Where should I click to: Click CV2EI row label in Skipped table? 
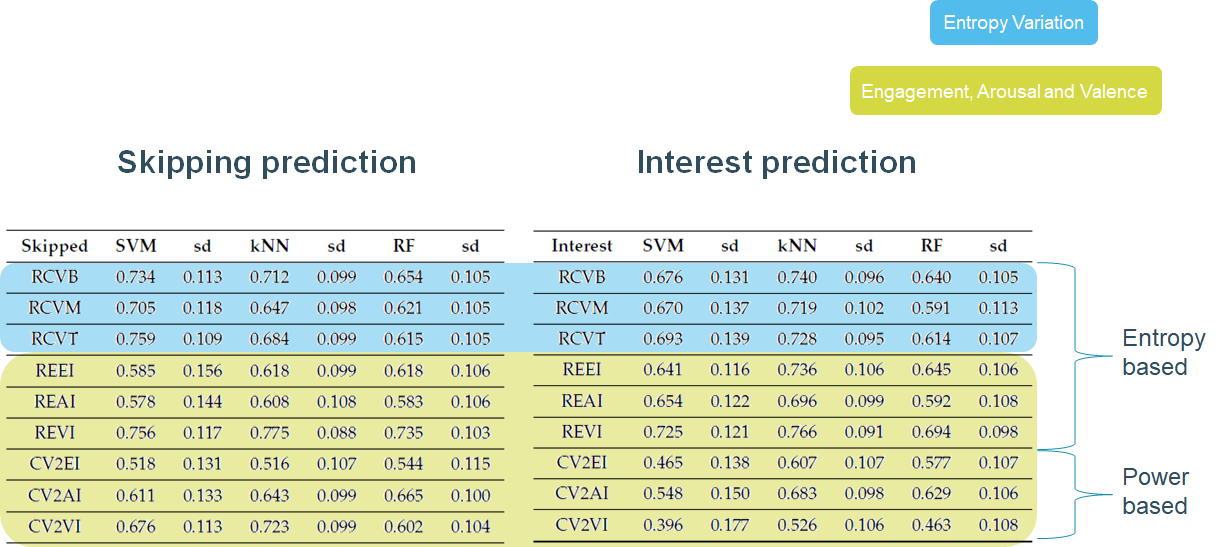55,464
